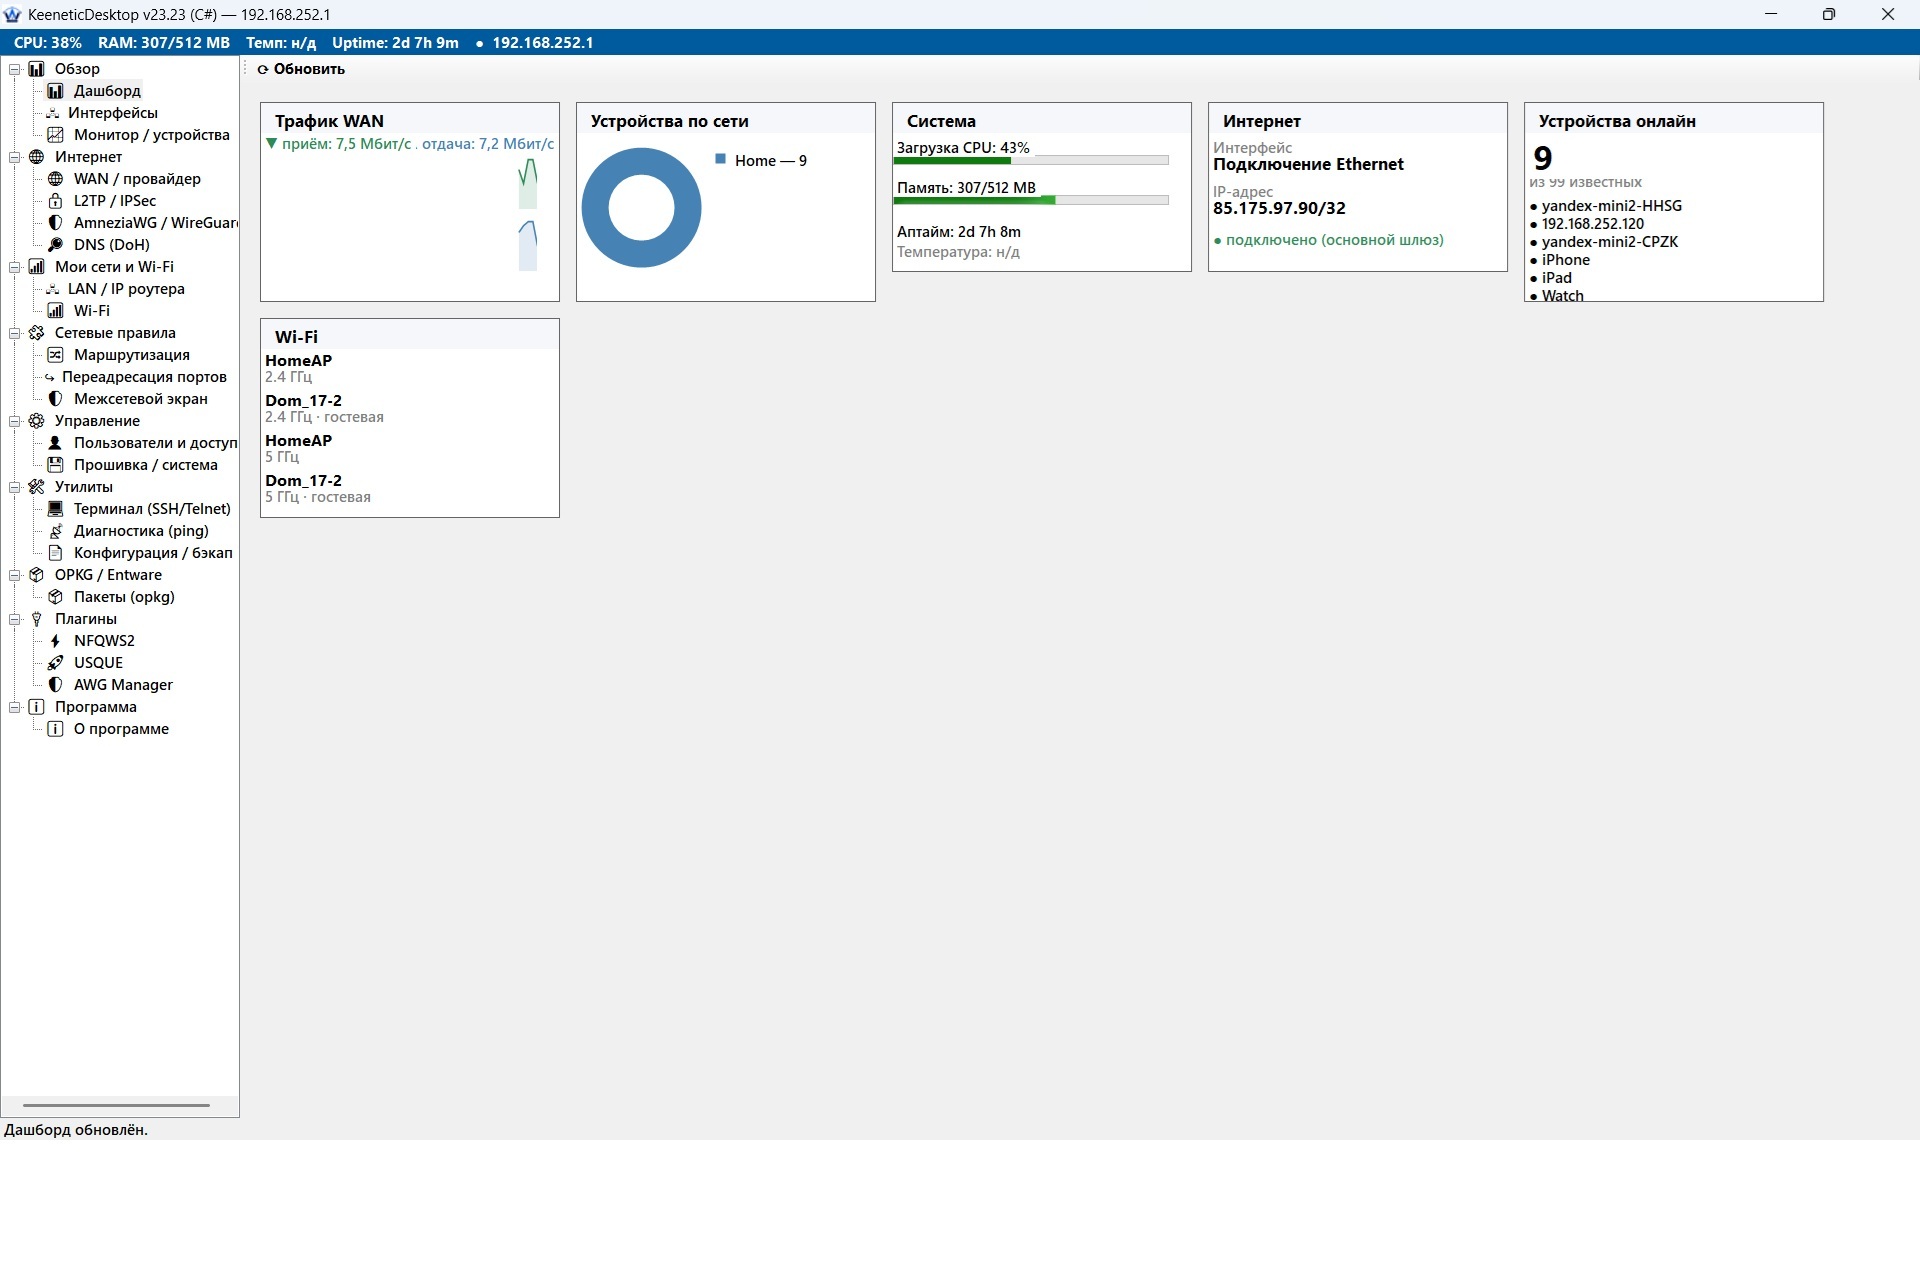This screenshot has width=1920, height=1280.
Task: Click the Переадресация портов arrow icon
Action: pyautogui.click(x=50, y=377)
